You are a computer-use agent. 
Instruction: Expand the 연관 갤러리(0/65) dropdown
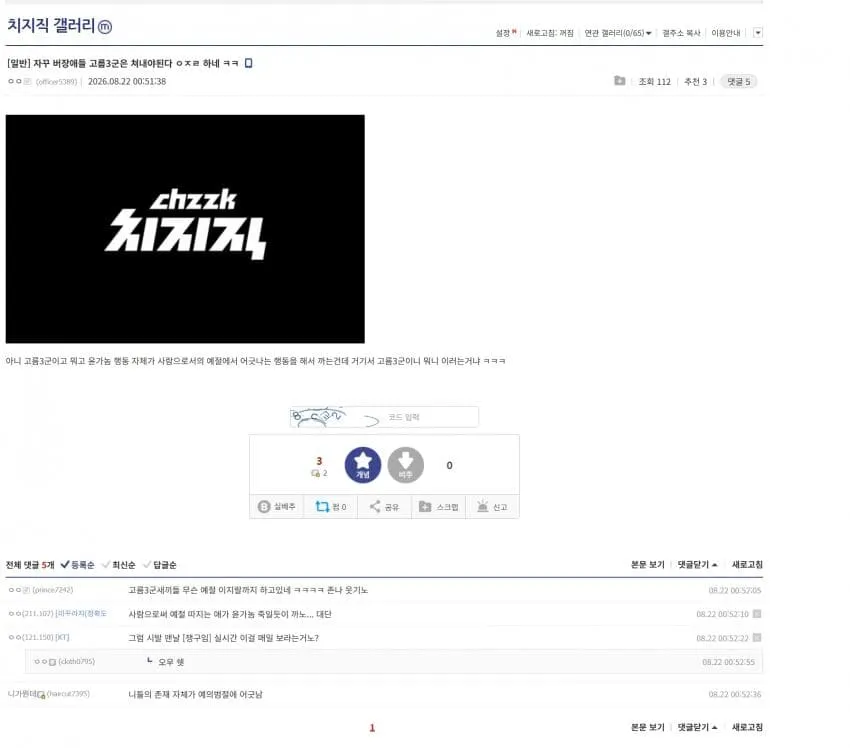click(x=618, y=33)
